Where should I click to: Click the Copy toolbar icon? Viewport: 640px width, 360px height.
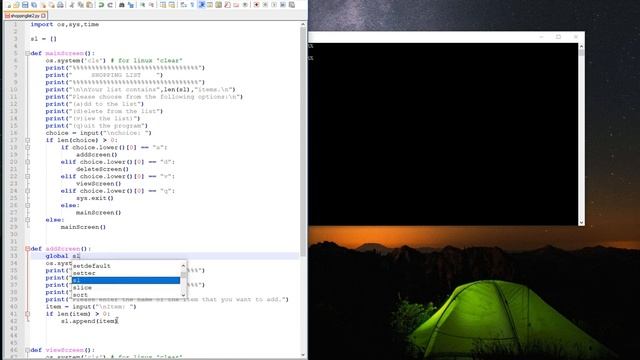click(x=80, y=5)
